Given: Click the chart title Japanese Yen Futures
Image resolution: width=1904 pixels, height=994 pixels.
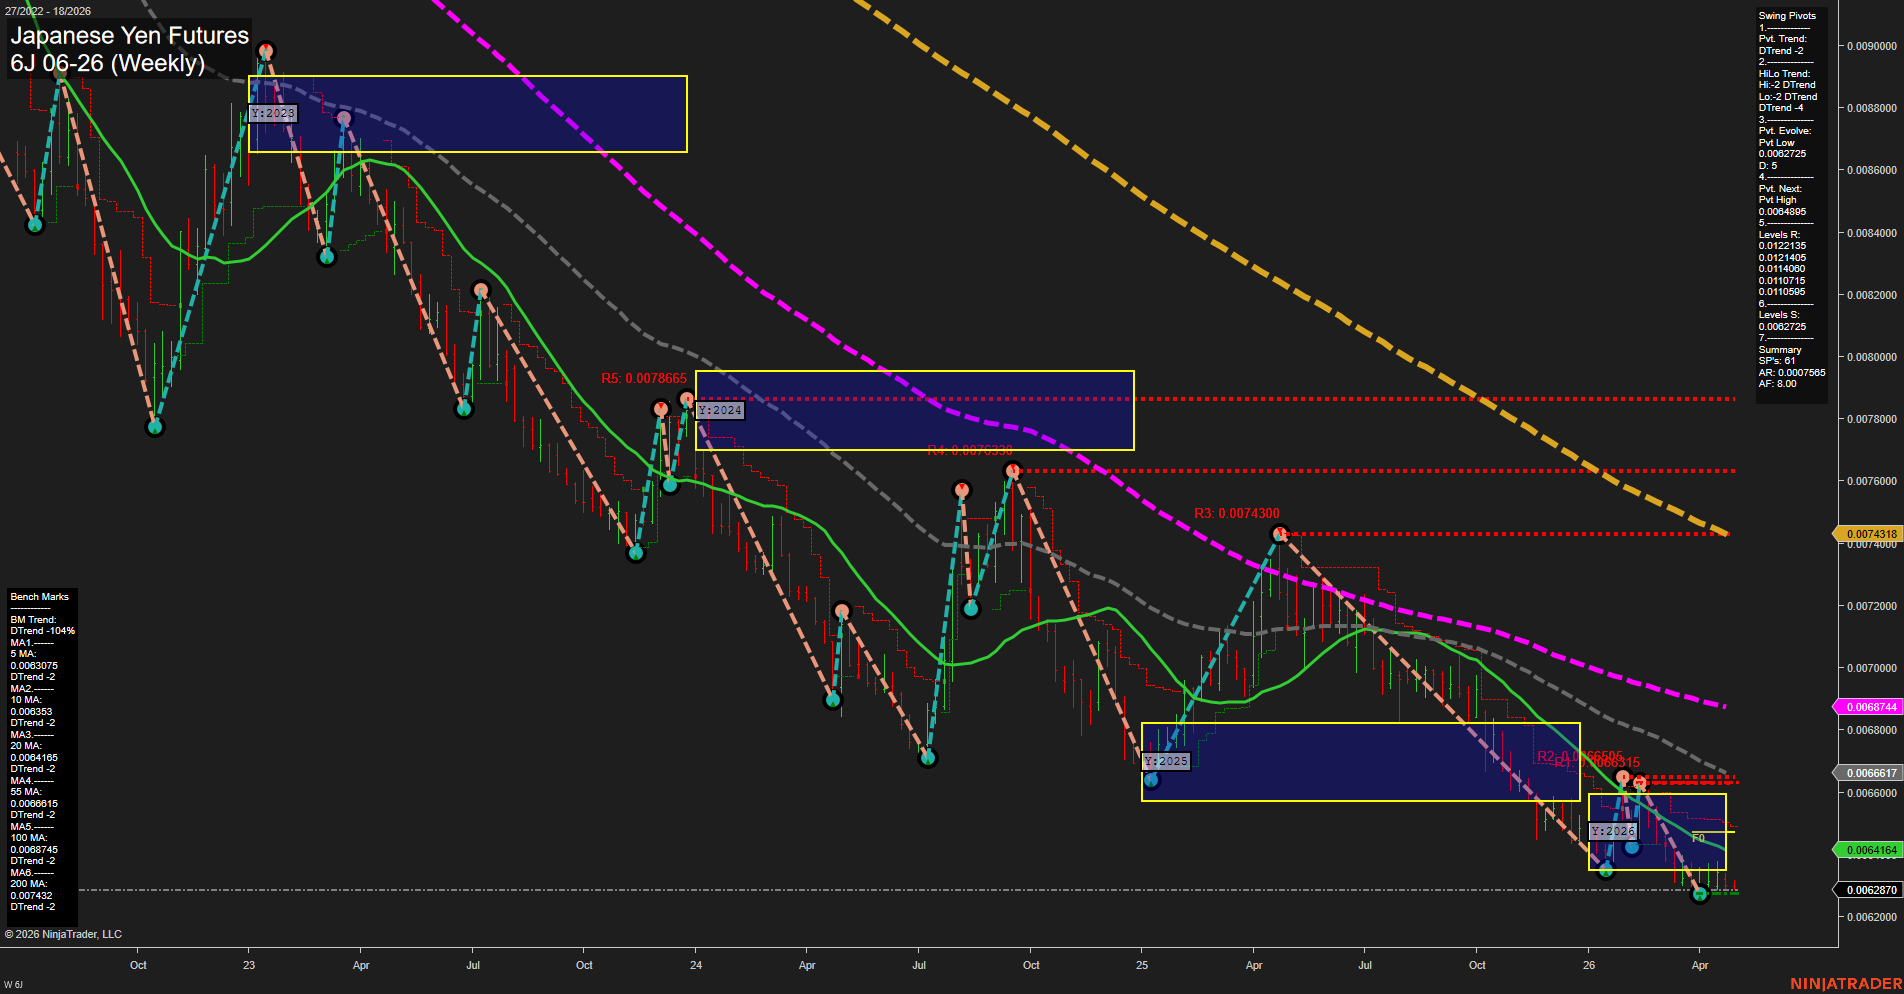Looking at the screenshot, I should coord(128,35).
